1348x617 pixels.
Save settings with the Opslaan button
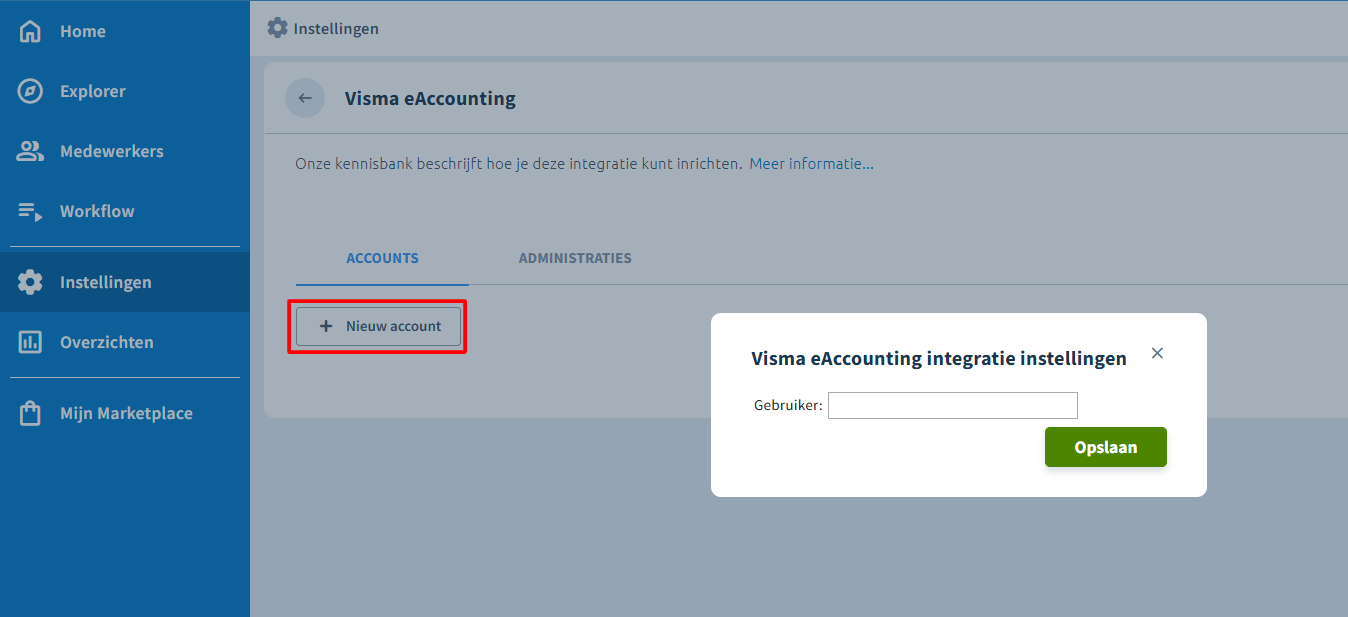click(x=1106, y=447)
